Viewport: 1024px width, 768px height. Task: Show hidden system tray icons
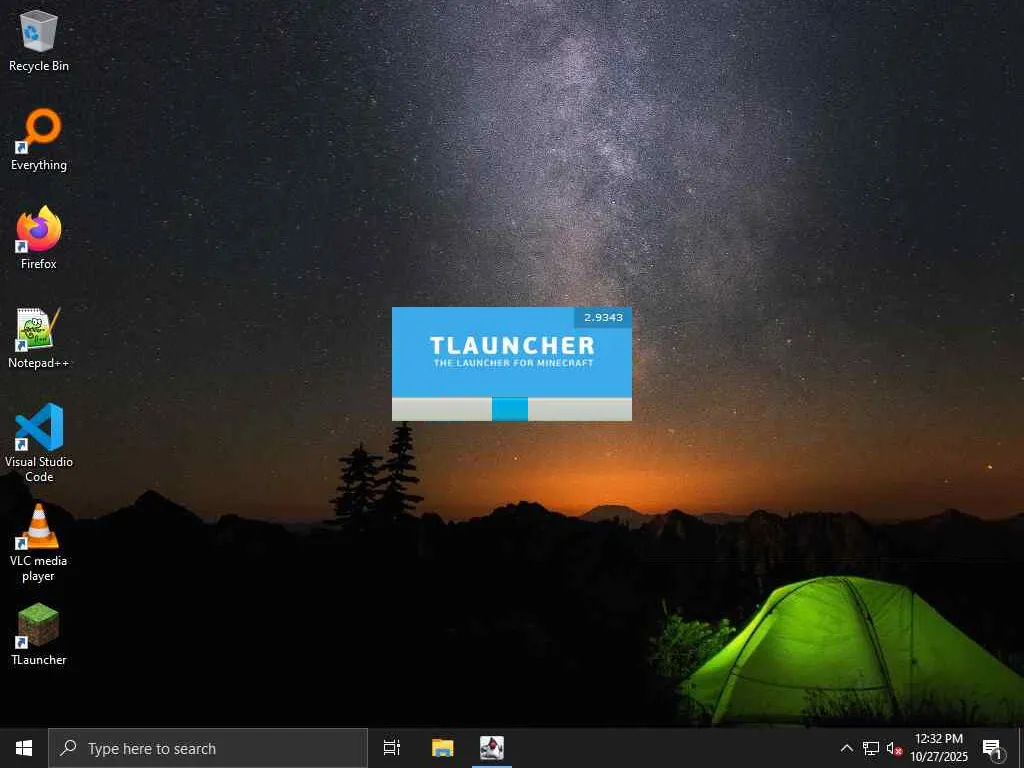click(846, 748)
